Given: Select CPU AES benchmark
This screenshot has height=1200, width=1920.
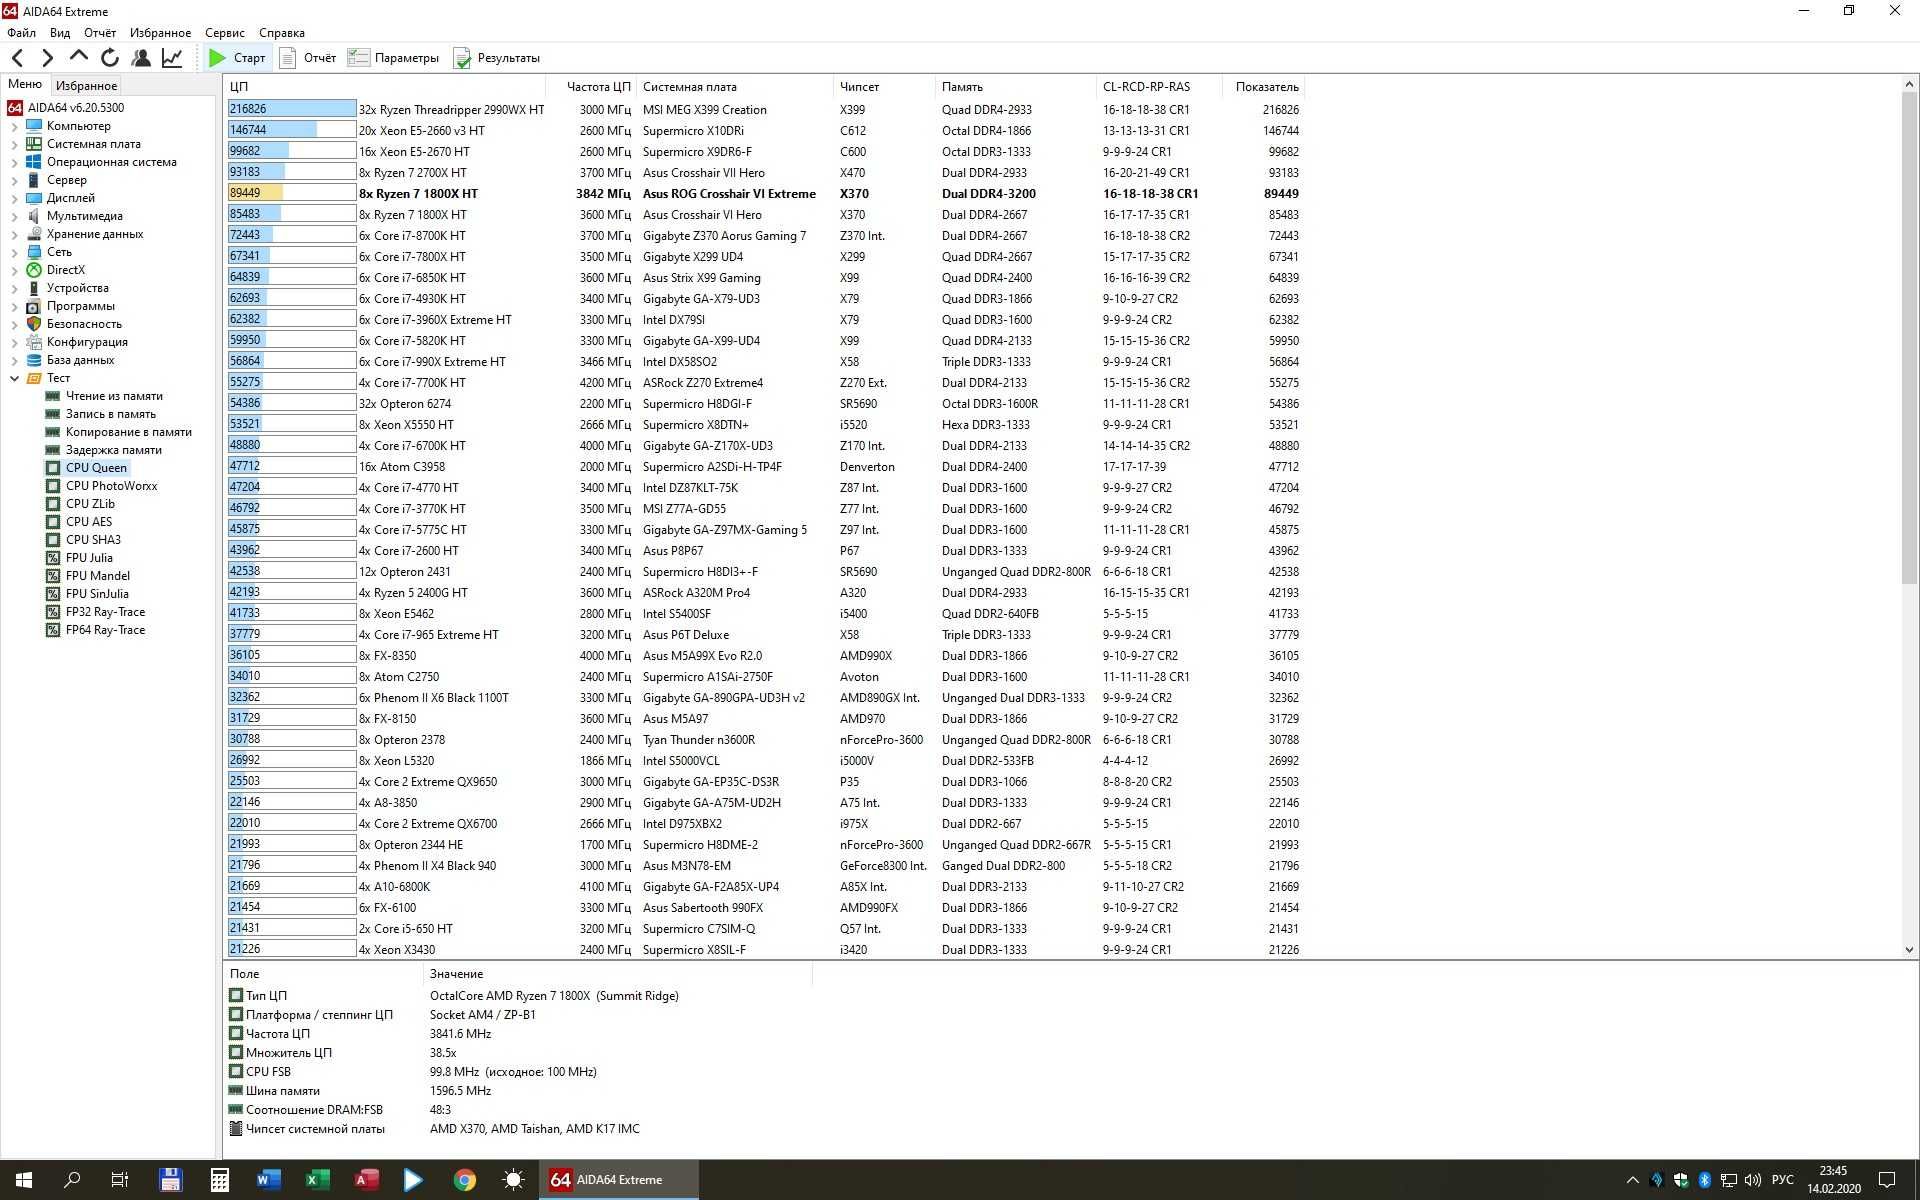Looking at the screenshot, I should [x=89, y=522].
